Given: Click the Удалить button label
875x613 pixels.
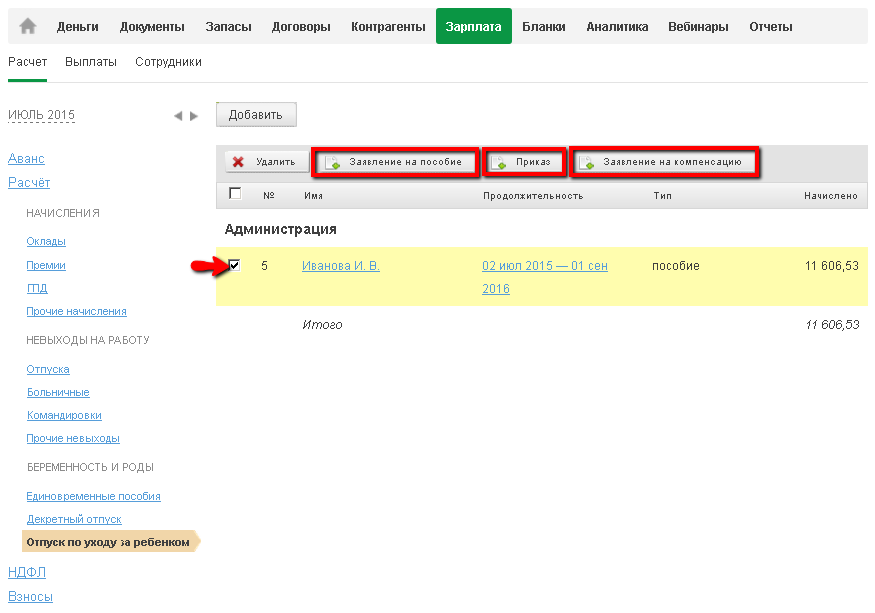Looking at the screenshot, I should [276, 162].
